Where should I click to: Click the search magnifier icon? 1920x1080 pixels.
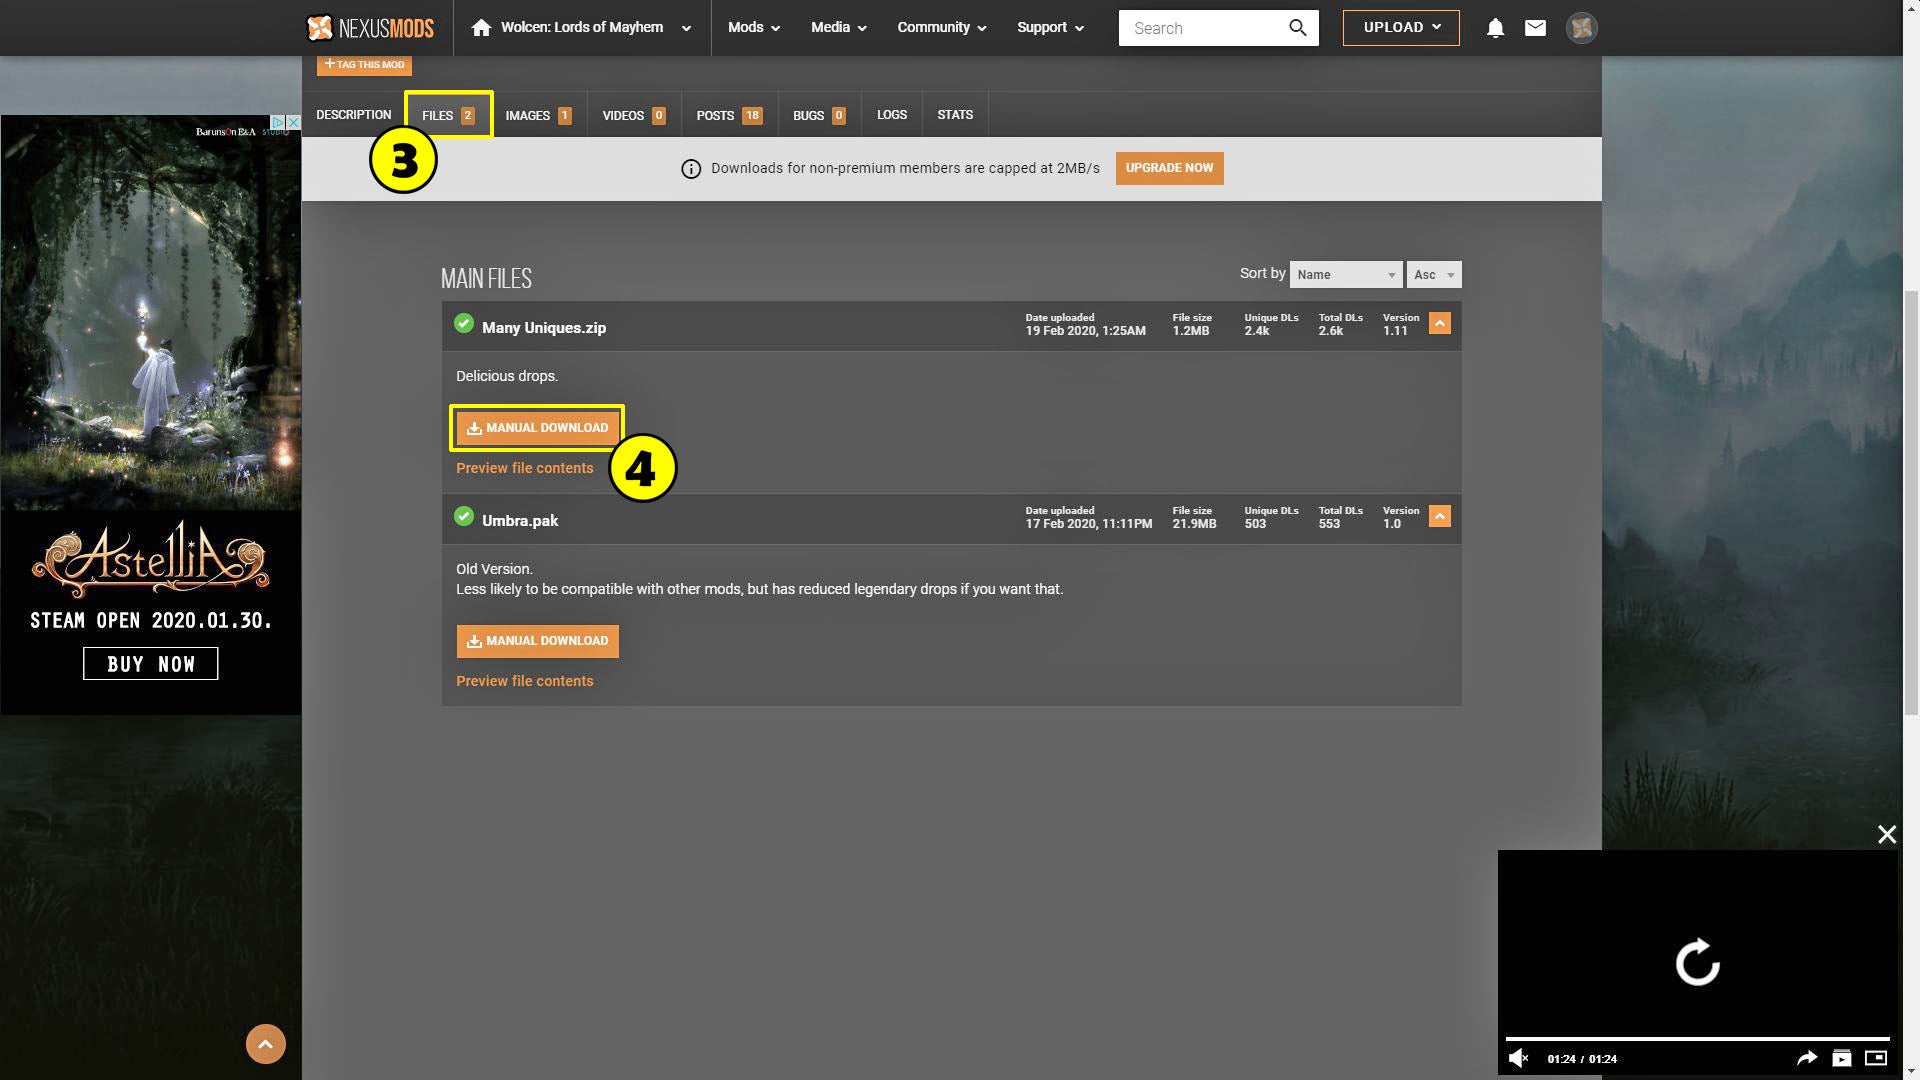[x=1297, y=28]
